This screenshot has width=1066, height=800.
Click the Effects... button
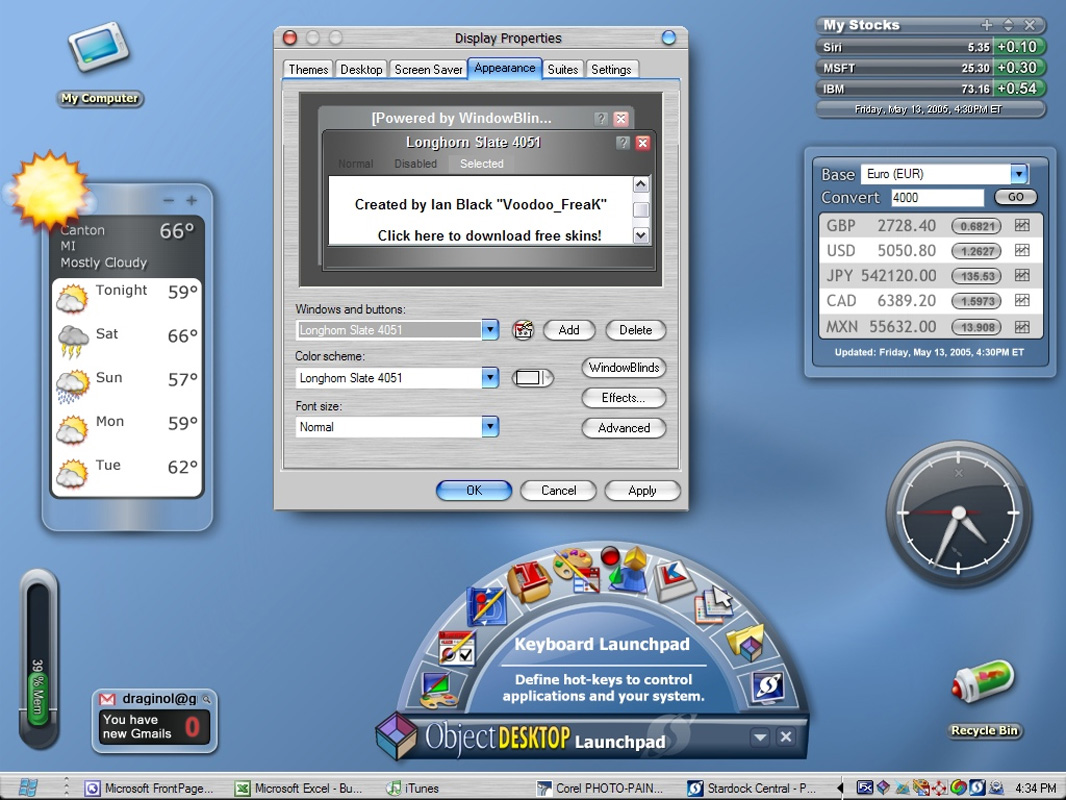coord(623,398)
